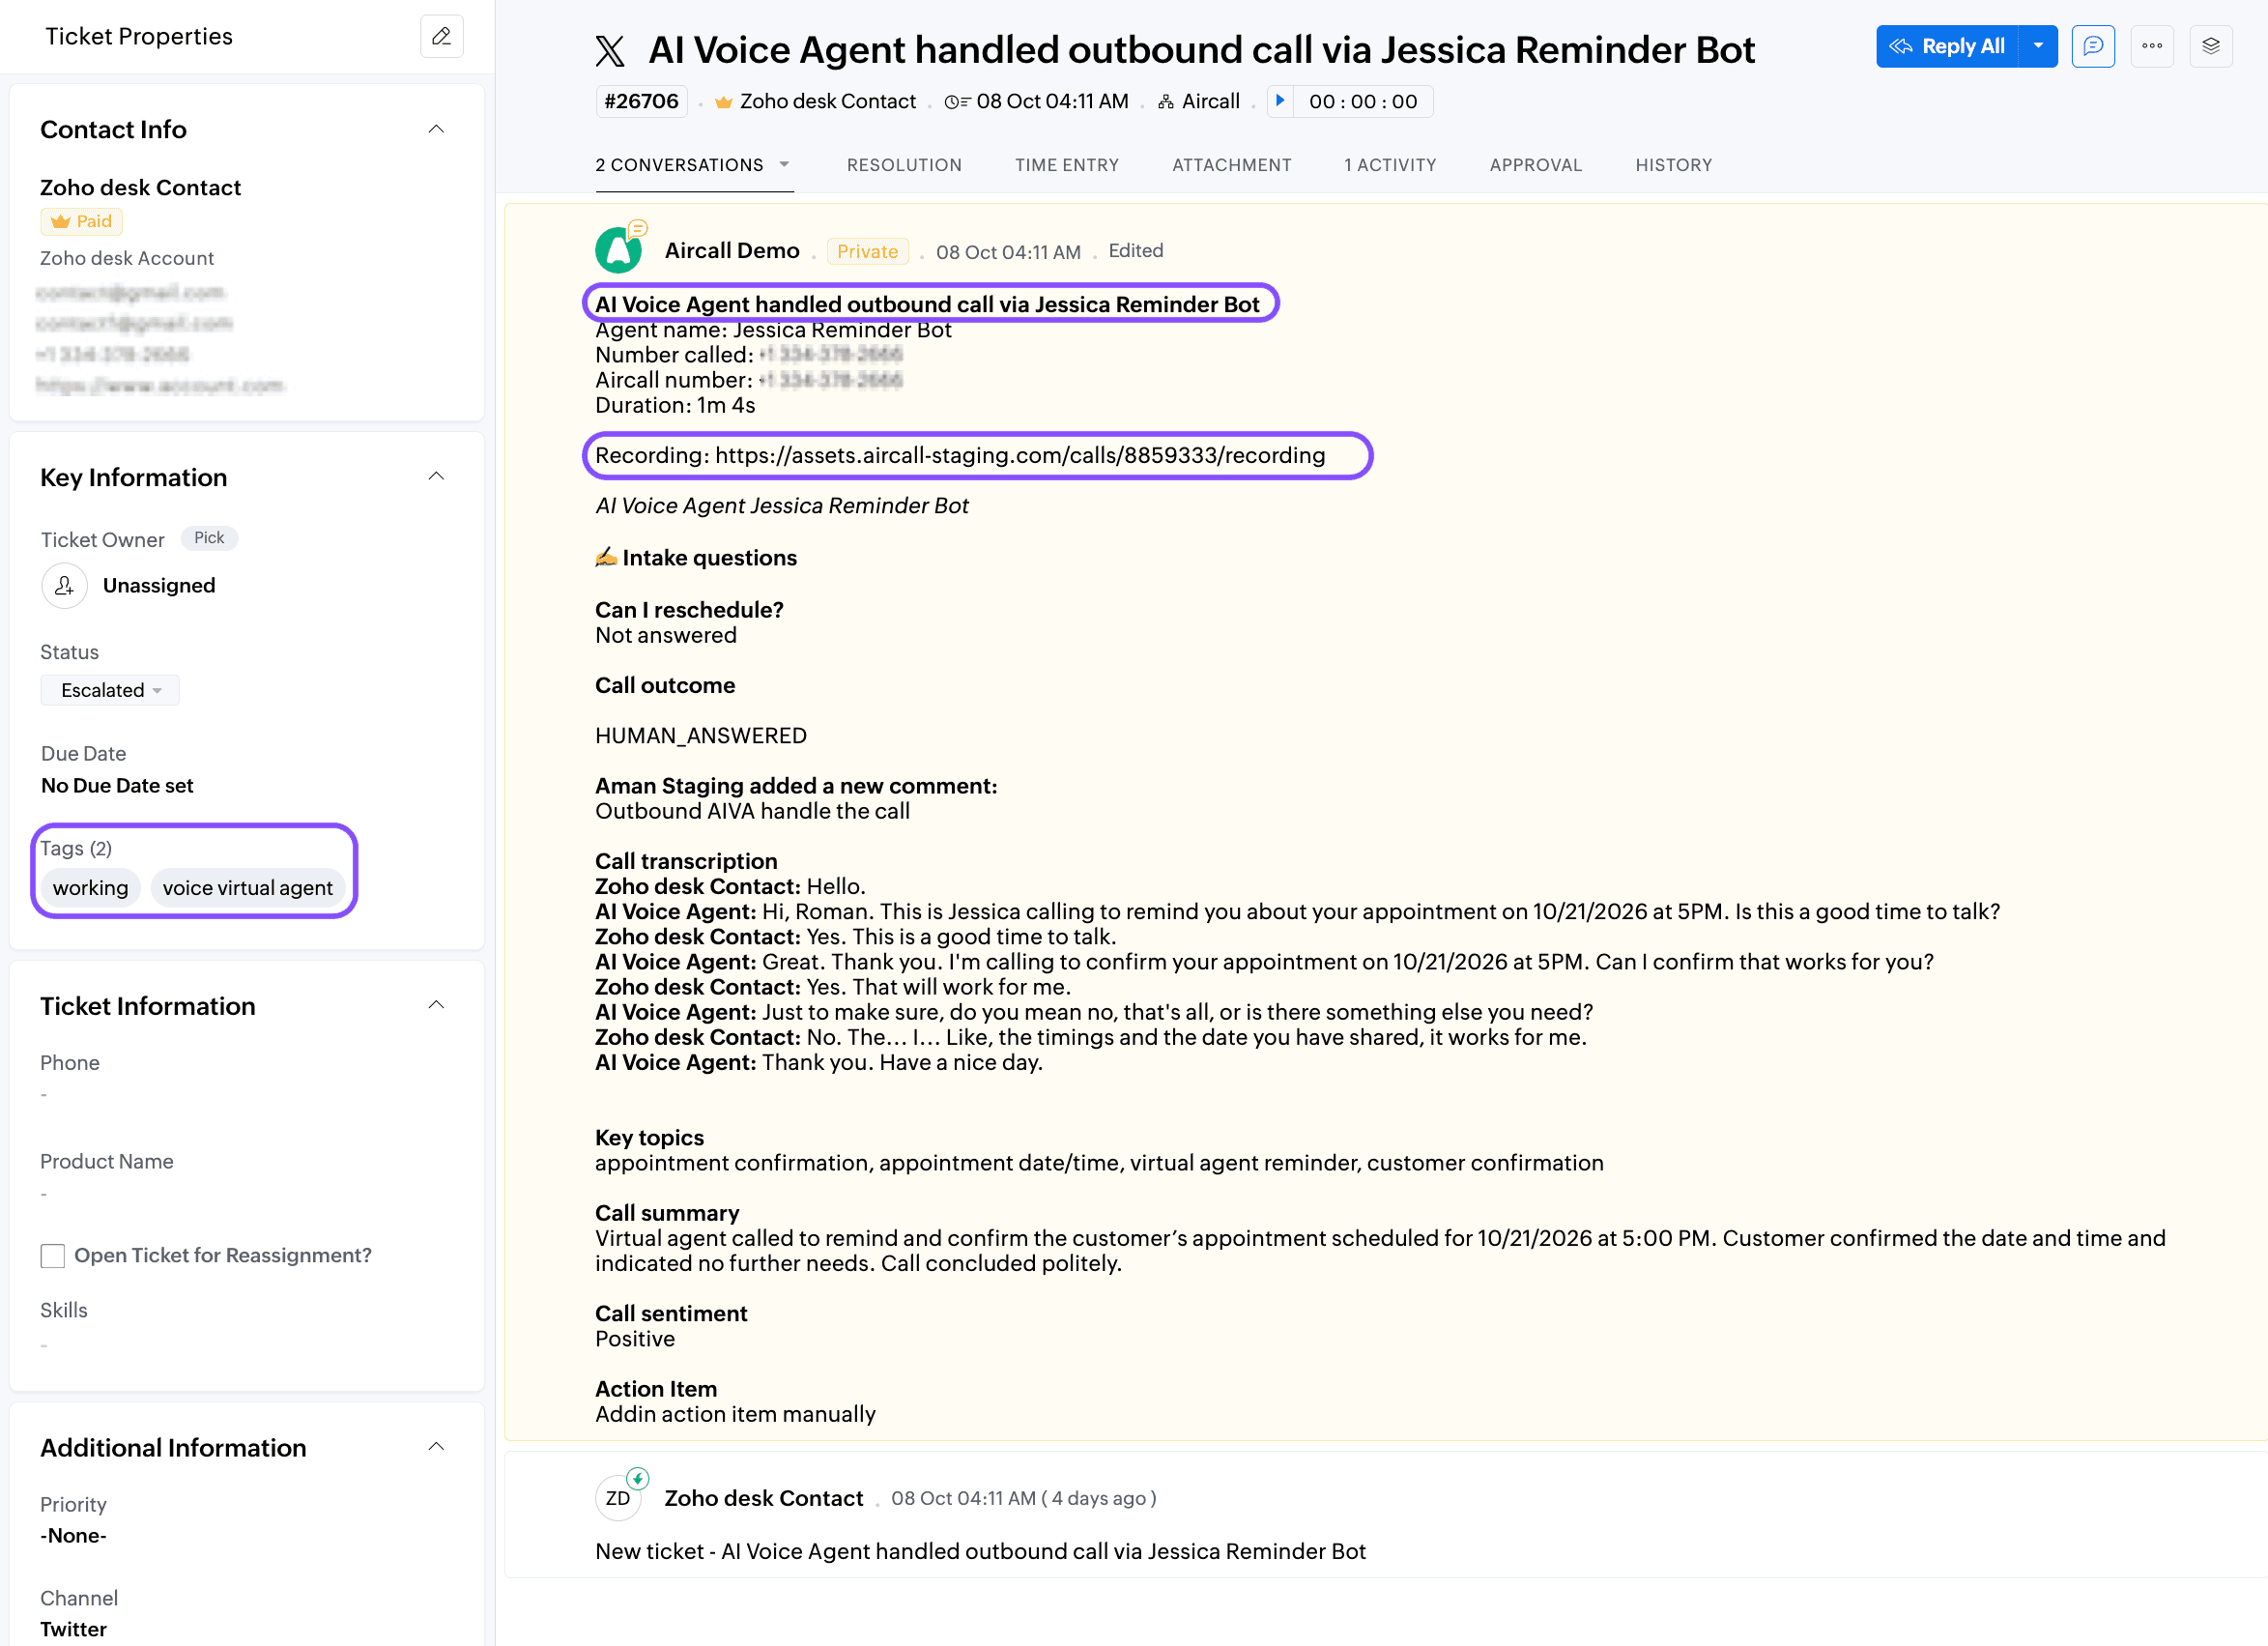
Task: Click the Reply All button
Action: pos(1947,46)
